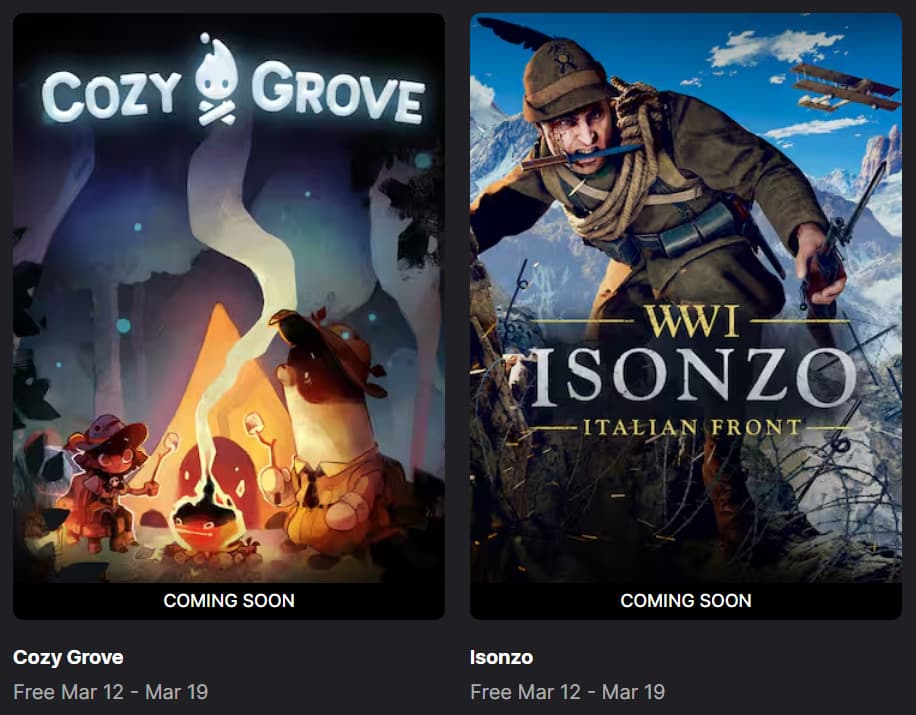Open the Cozy Grove game card artwork
This screenshot has height=715, width=916.
(228, 298)
